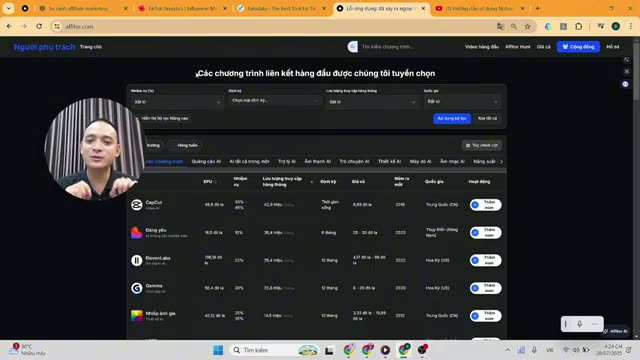
Task: Open Hồ sơ nav link
Action: tap(612, 47)
